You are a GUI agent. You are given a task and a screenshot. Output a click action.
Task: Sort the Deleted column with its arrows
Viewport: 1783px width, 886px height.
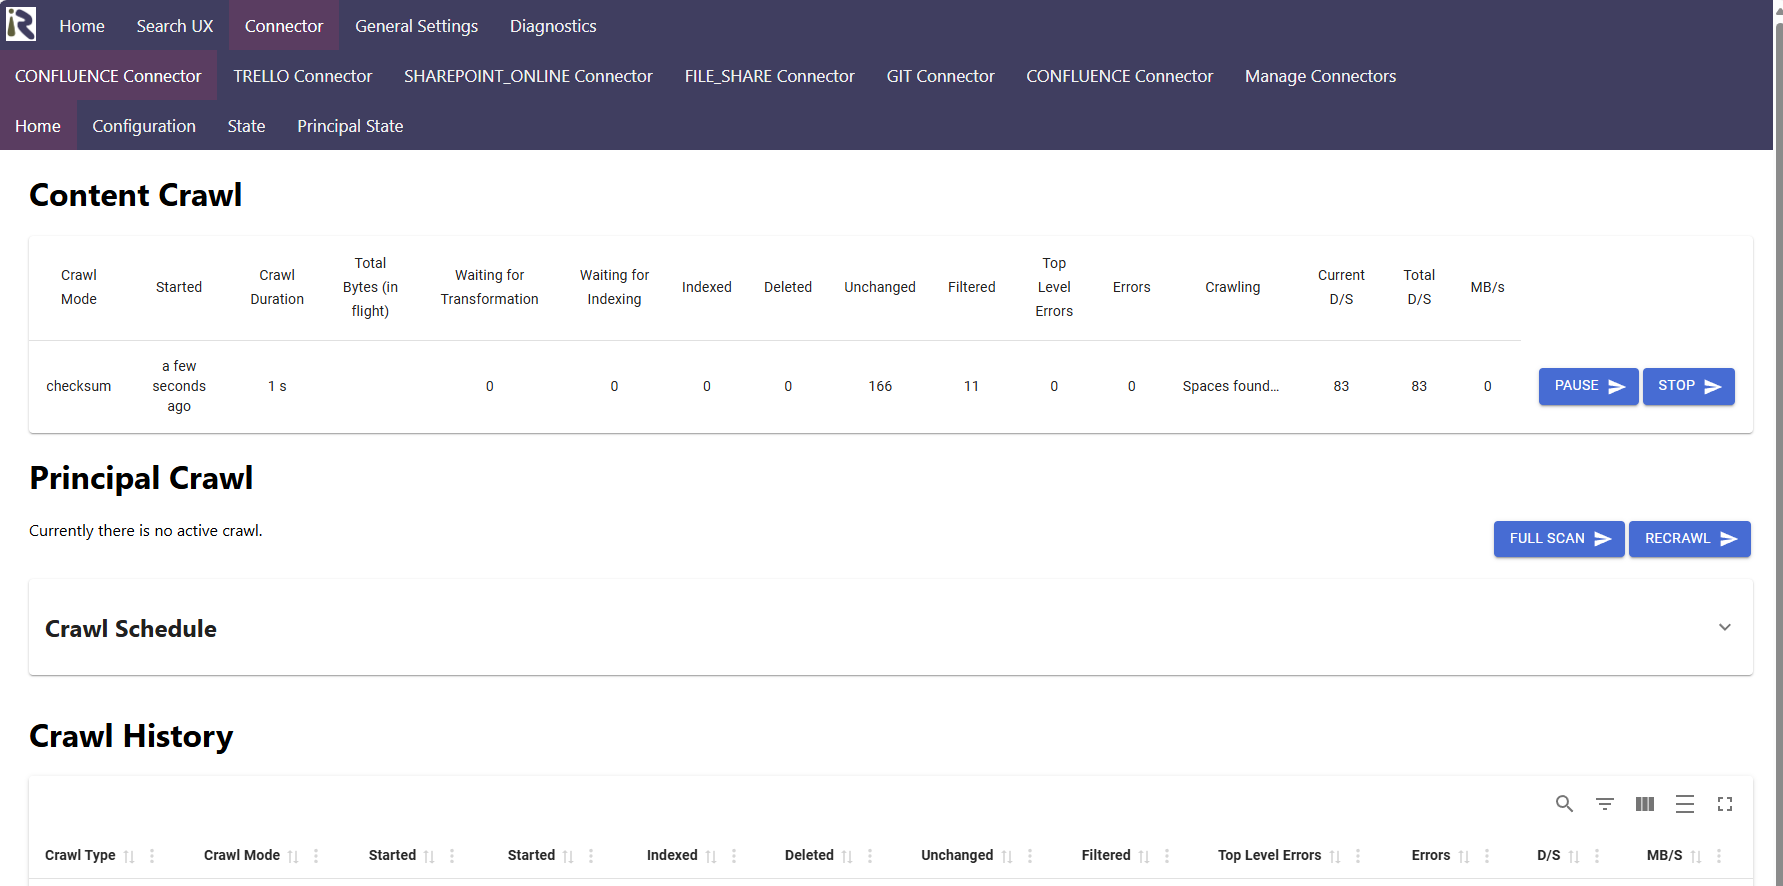(847, 856)
